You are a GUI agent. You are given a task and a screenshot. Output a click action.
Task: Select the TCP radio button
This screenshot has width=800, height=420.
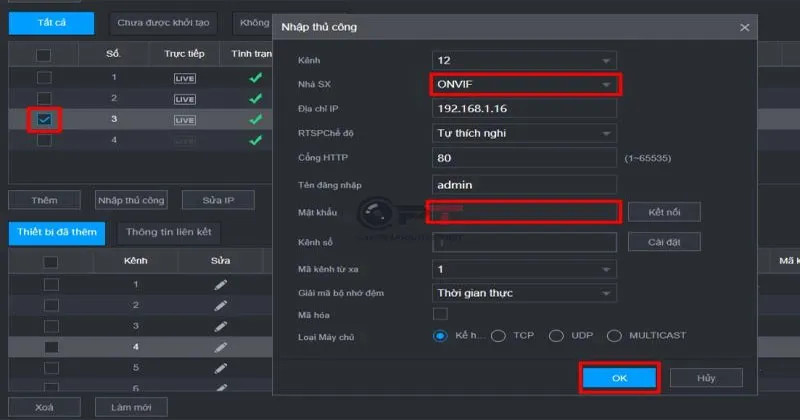pyautogui.click(x=498, y=336)
